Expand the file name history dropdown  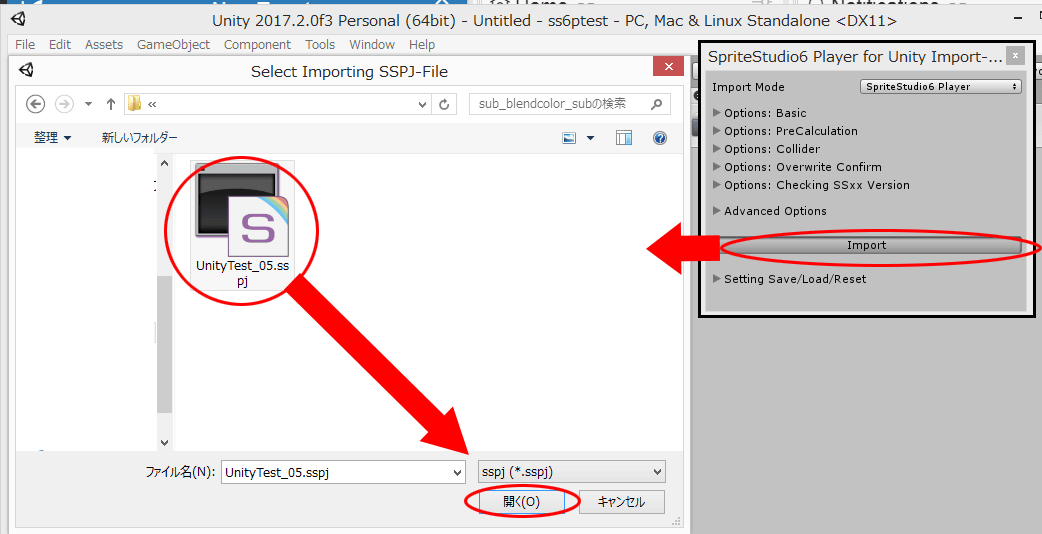[457, 472]
